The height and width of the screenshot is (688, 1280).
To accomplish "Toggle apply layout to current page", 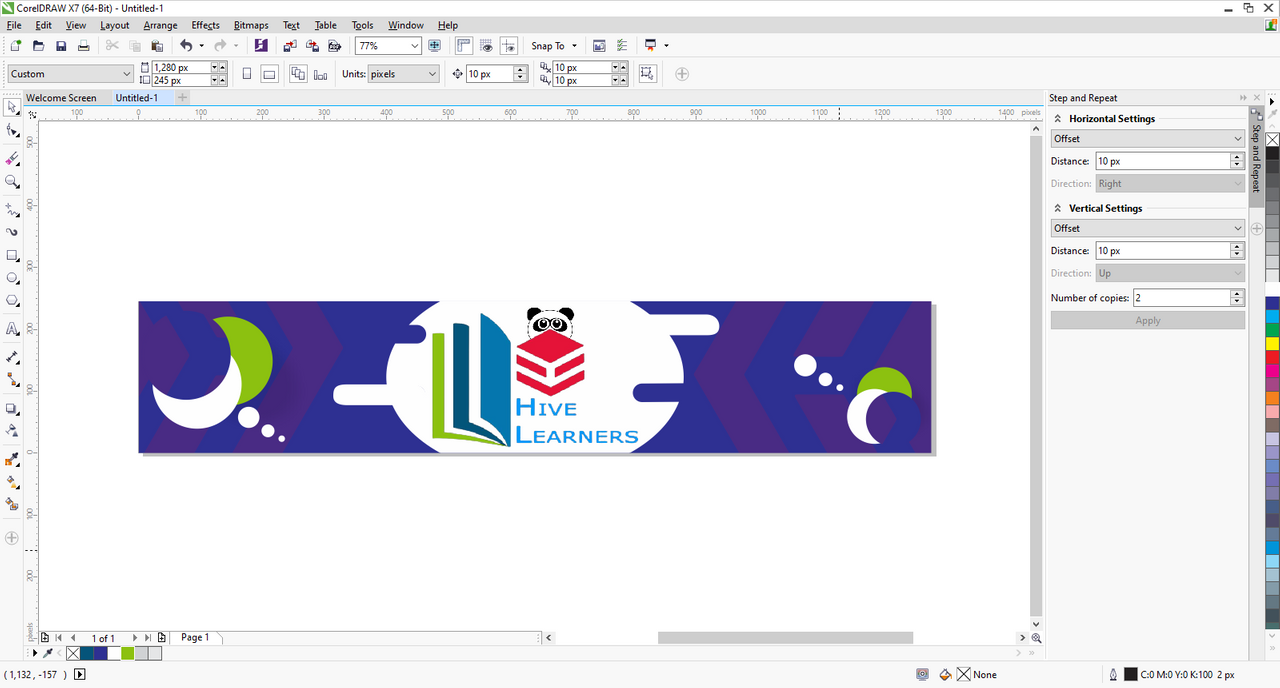I will pos(320,74).
